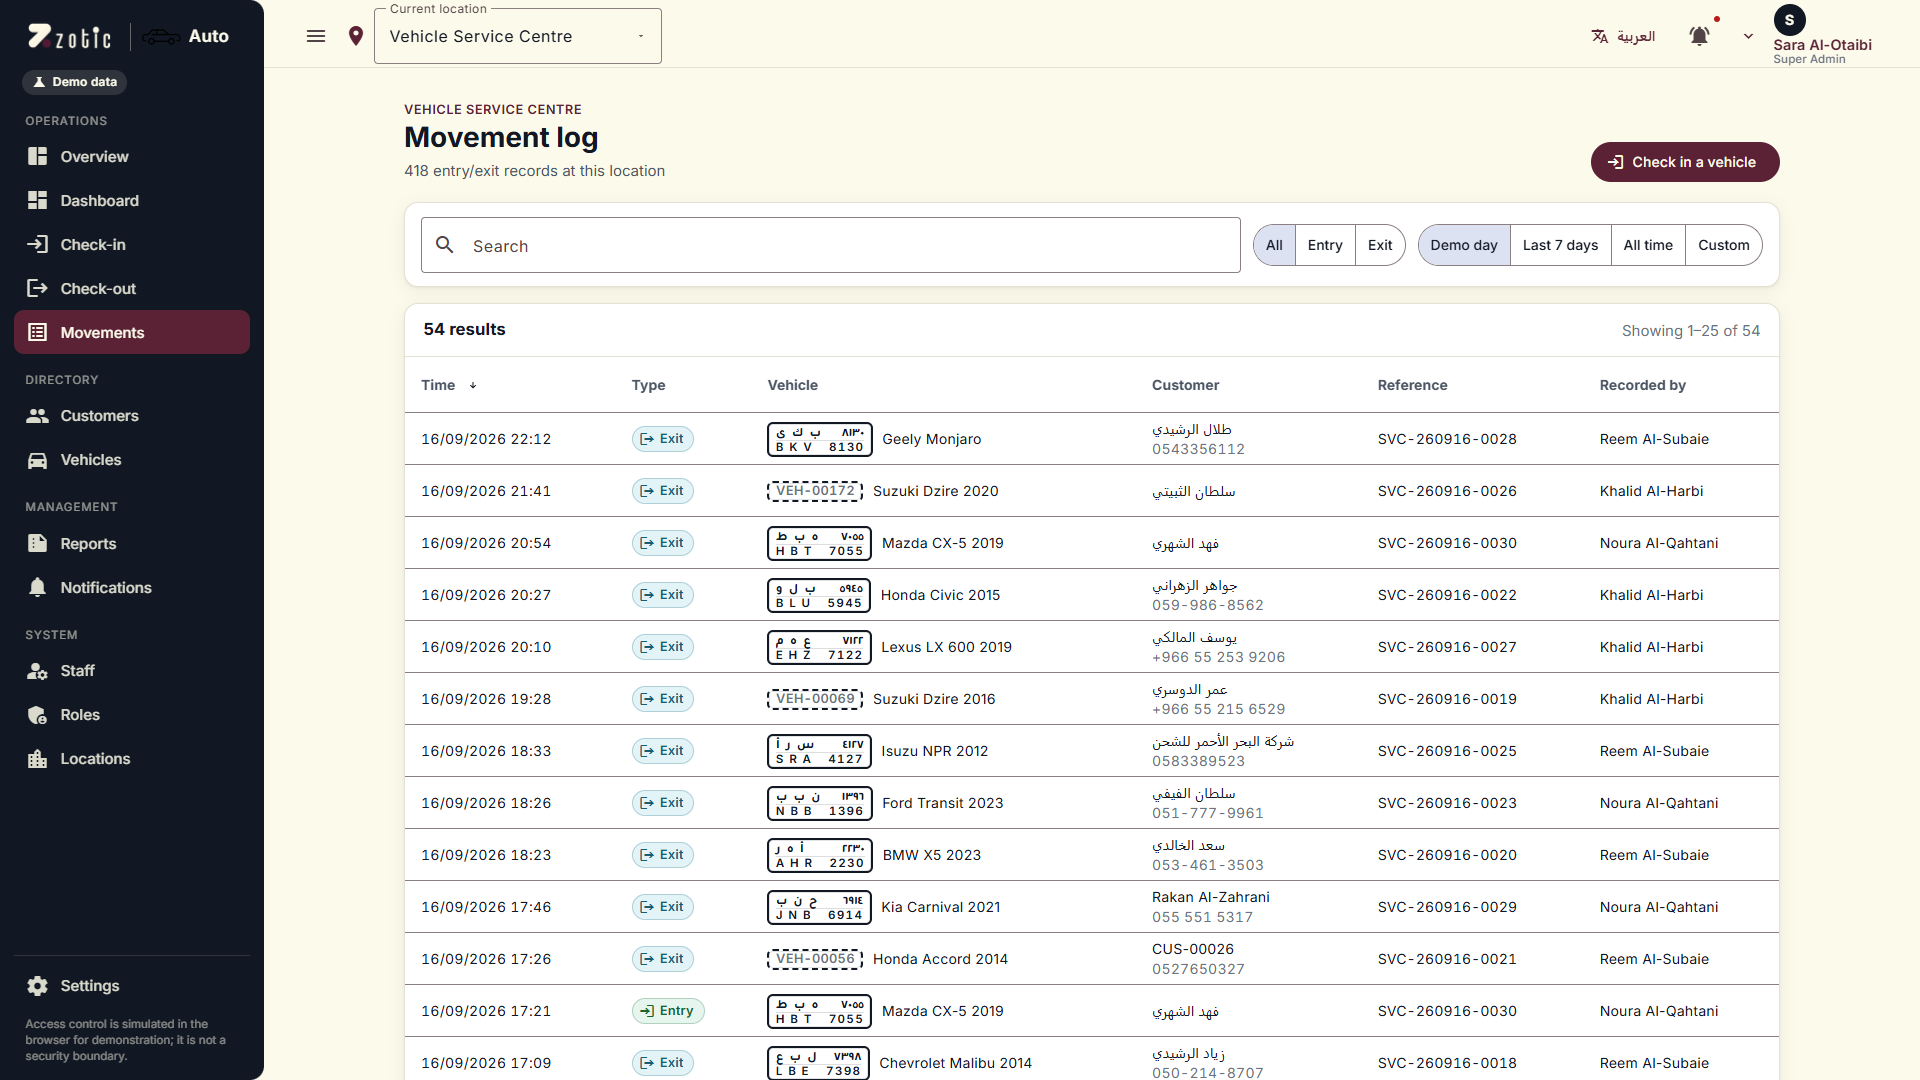The image size is (1920, 1080).
Task: Click the Exit badge at 22:12
Action: [x=663, y=439]
